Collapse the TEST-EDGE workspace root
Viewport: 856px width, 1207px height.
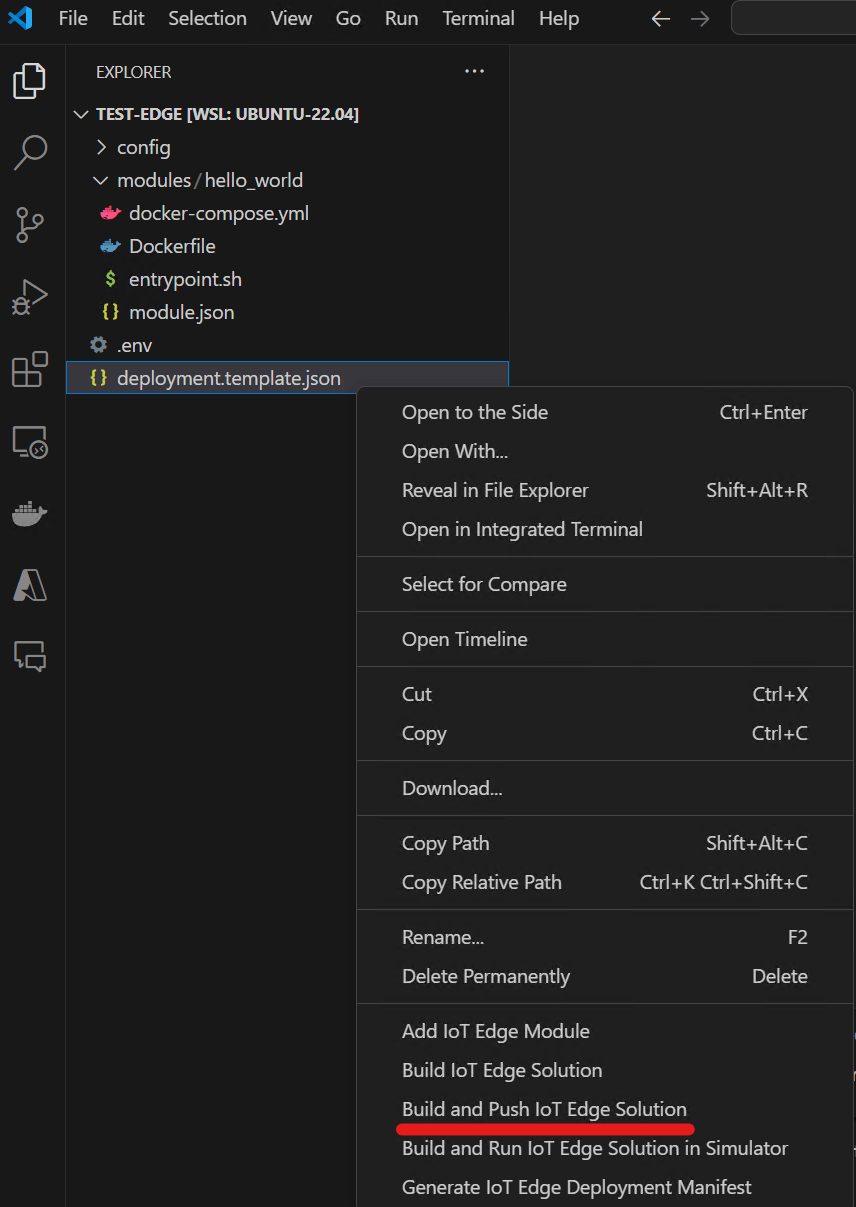[x=81, y=114]
